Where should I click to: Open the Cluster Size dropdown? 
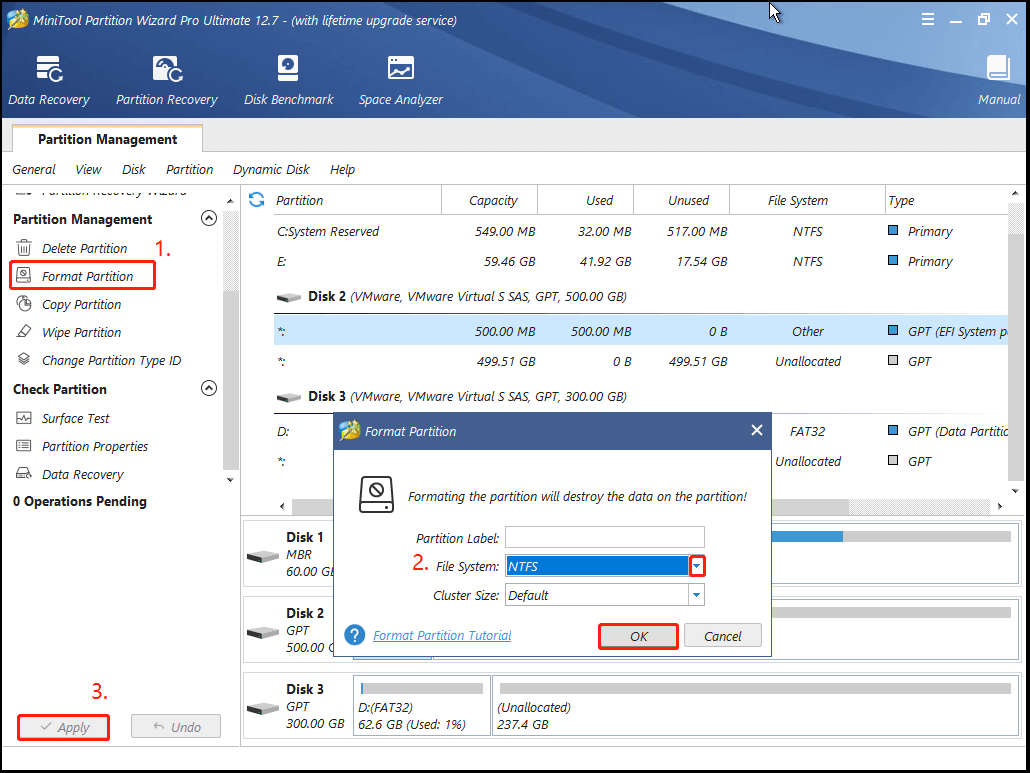pos(696,595)
